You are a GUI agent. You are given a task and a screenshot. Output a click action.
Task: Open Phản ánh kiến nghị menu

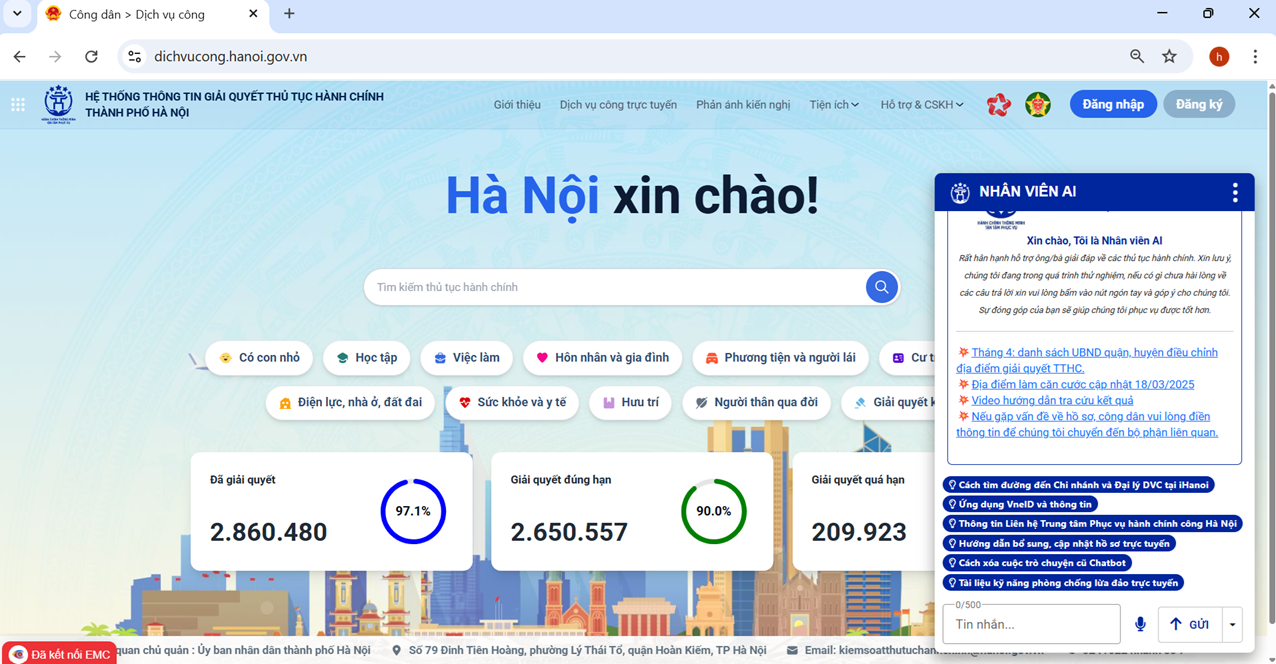pyautogui.click(x=743, y=104)
